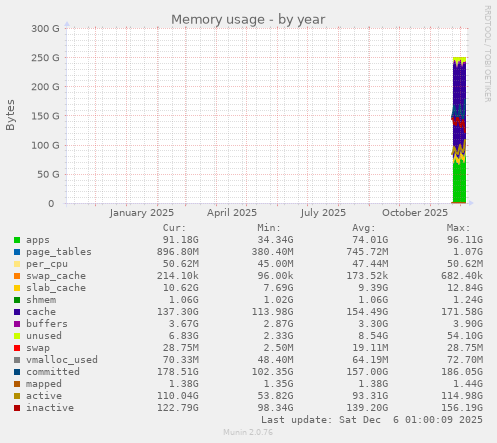Click the purple buffers legend swatch
Viewport: 497px width, 443px height.
(x=17, y=324)
